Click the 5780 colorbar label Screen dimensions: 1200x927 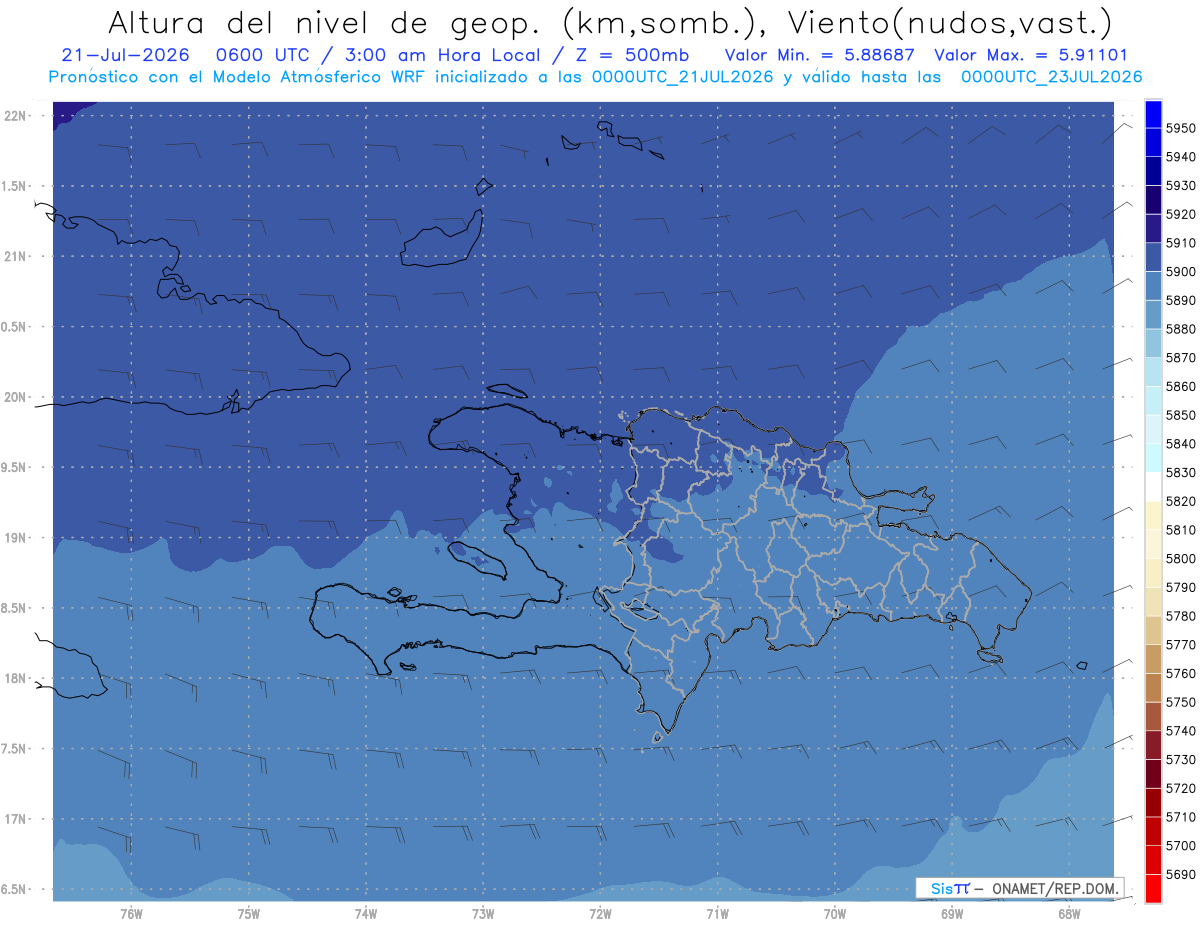coord(1181,616)
